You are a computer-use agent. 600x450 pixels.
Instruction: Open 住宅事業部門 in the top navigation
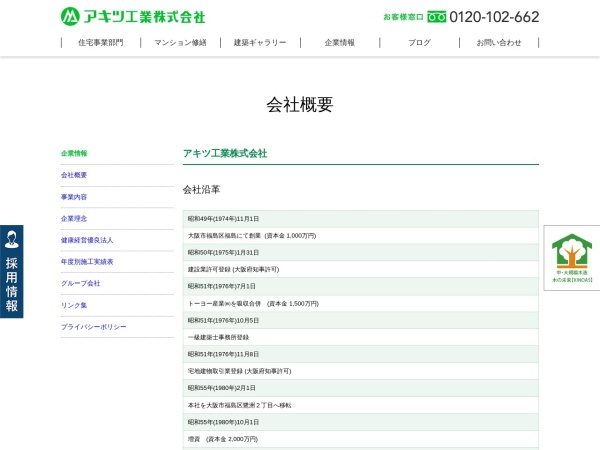[x=101, y=42]
